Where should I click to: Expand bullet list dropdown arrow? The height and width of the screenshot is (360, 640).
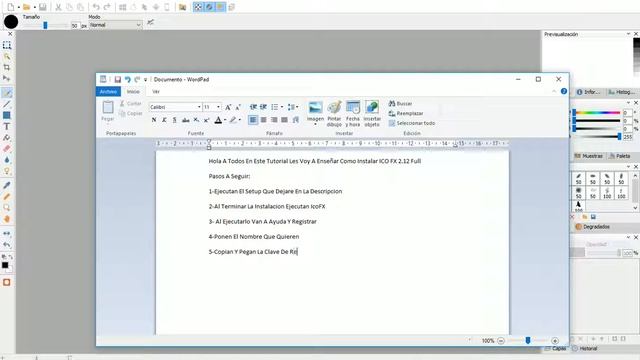(x=282, y=107)
